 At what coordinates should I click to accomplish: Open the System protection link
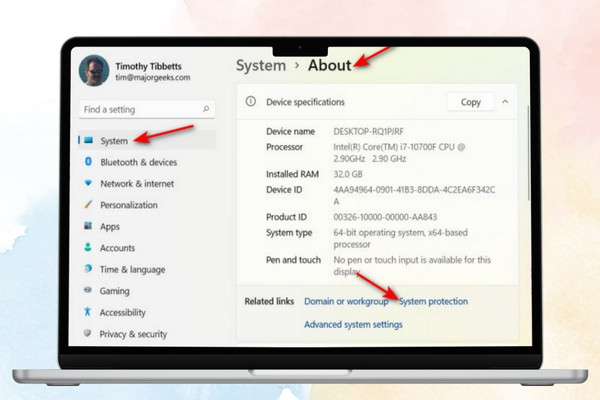pyautogui.click(x=433, y=301)
